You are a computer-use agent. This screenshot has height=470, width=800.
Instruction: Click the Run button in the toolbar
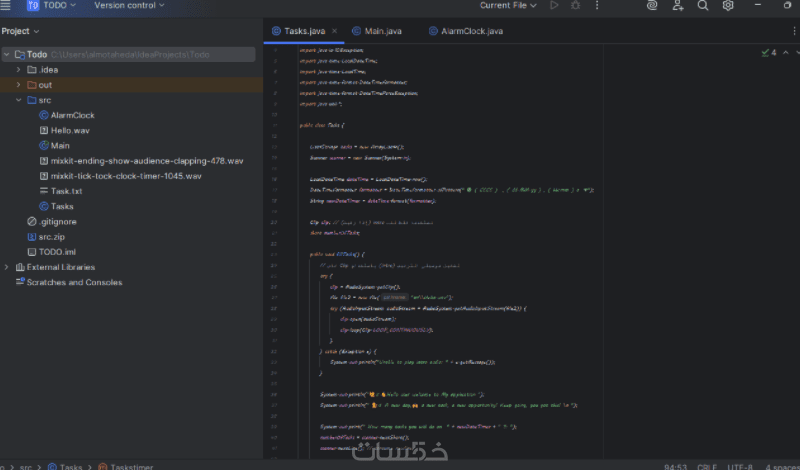pos(555,6)
